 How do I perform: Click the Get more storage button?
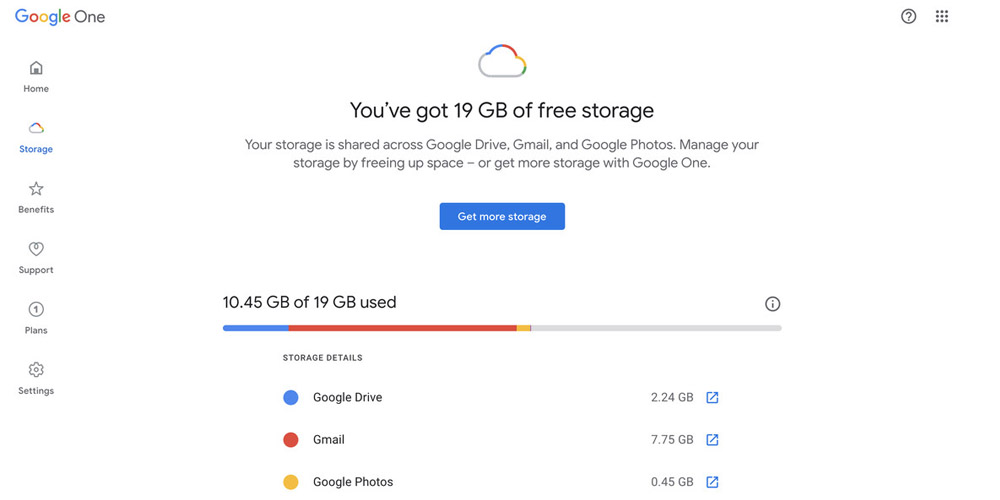[502, 216]
